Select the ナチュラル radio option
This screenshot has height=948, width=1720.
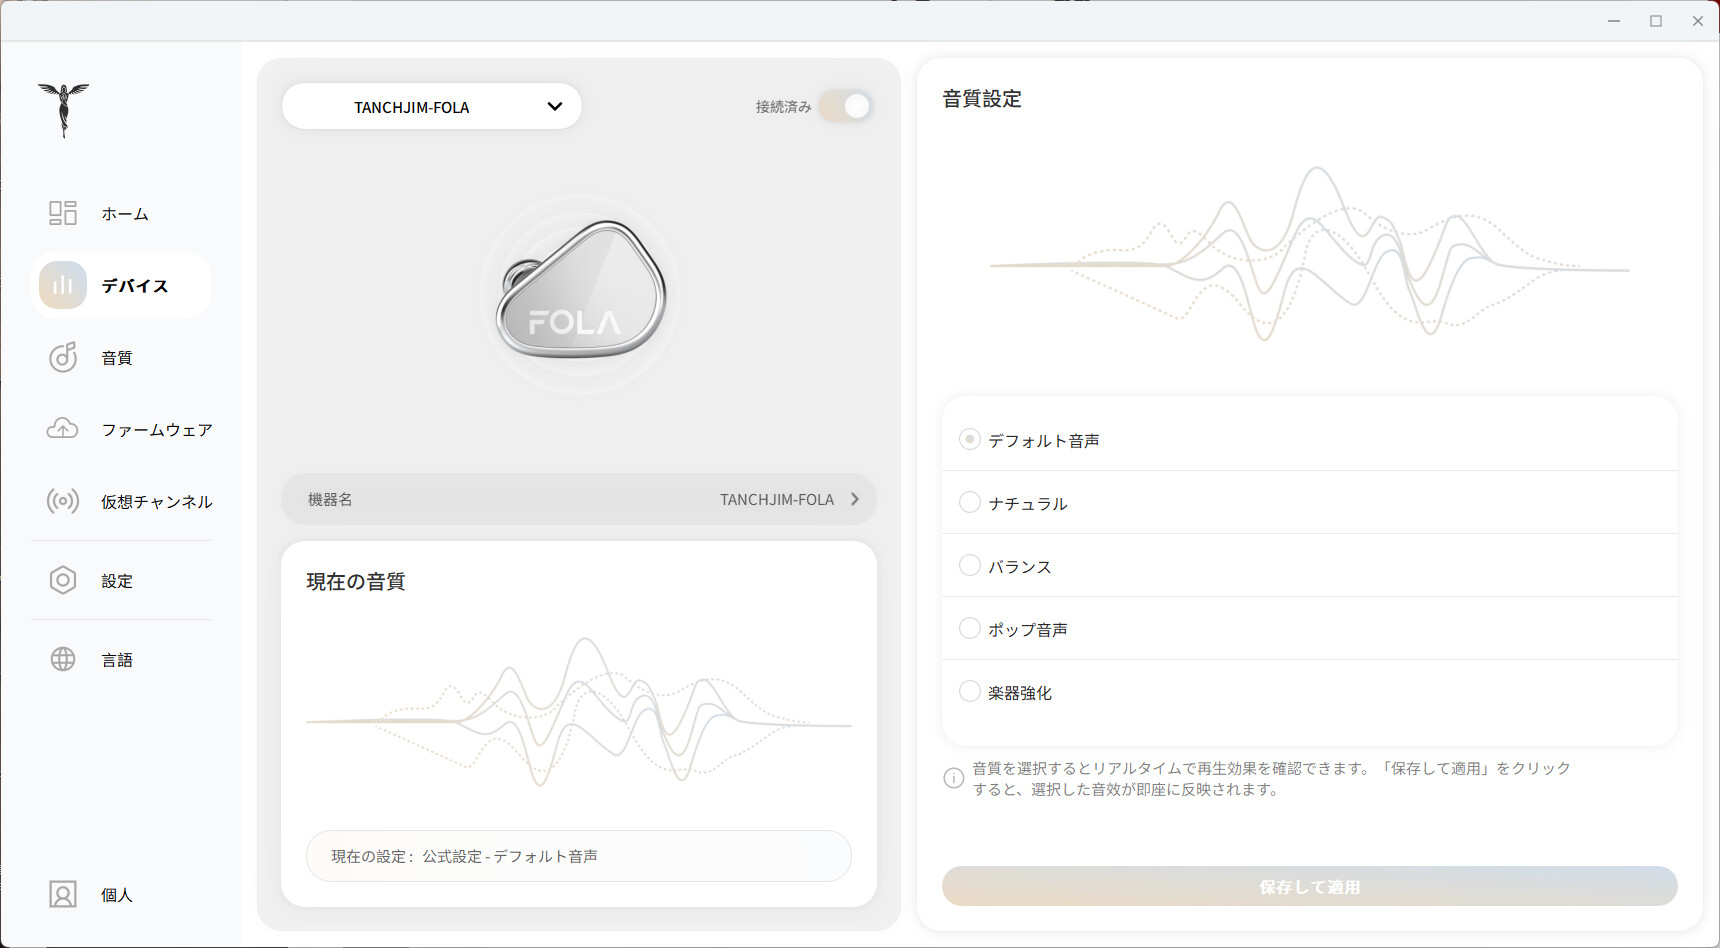click(x=969, y=502)
